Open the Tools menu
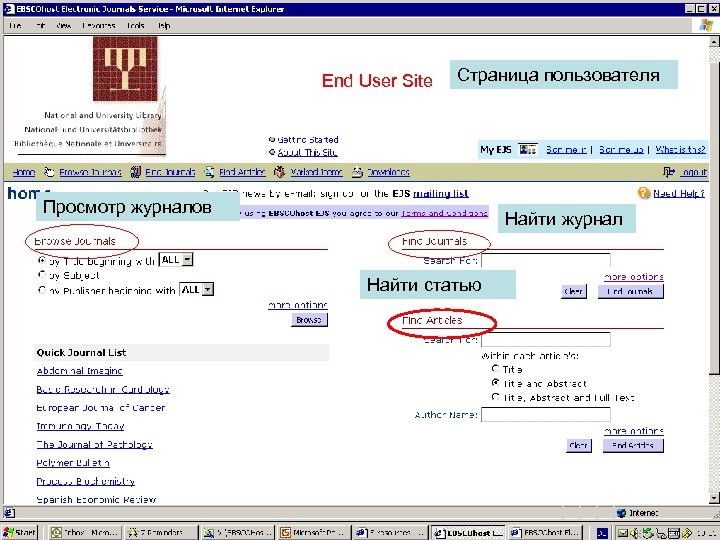Viewport: 720px width, 540px height. 136,25
